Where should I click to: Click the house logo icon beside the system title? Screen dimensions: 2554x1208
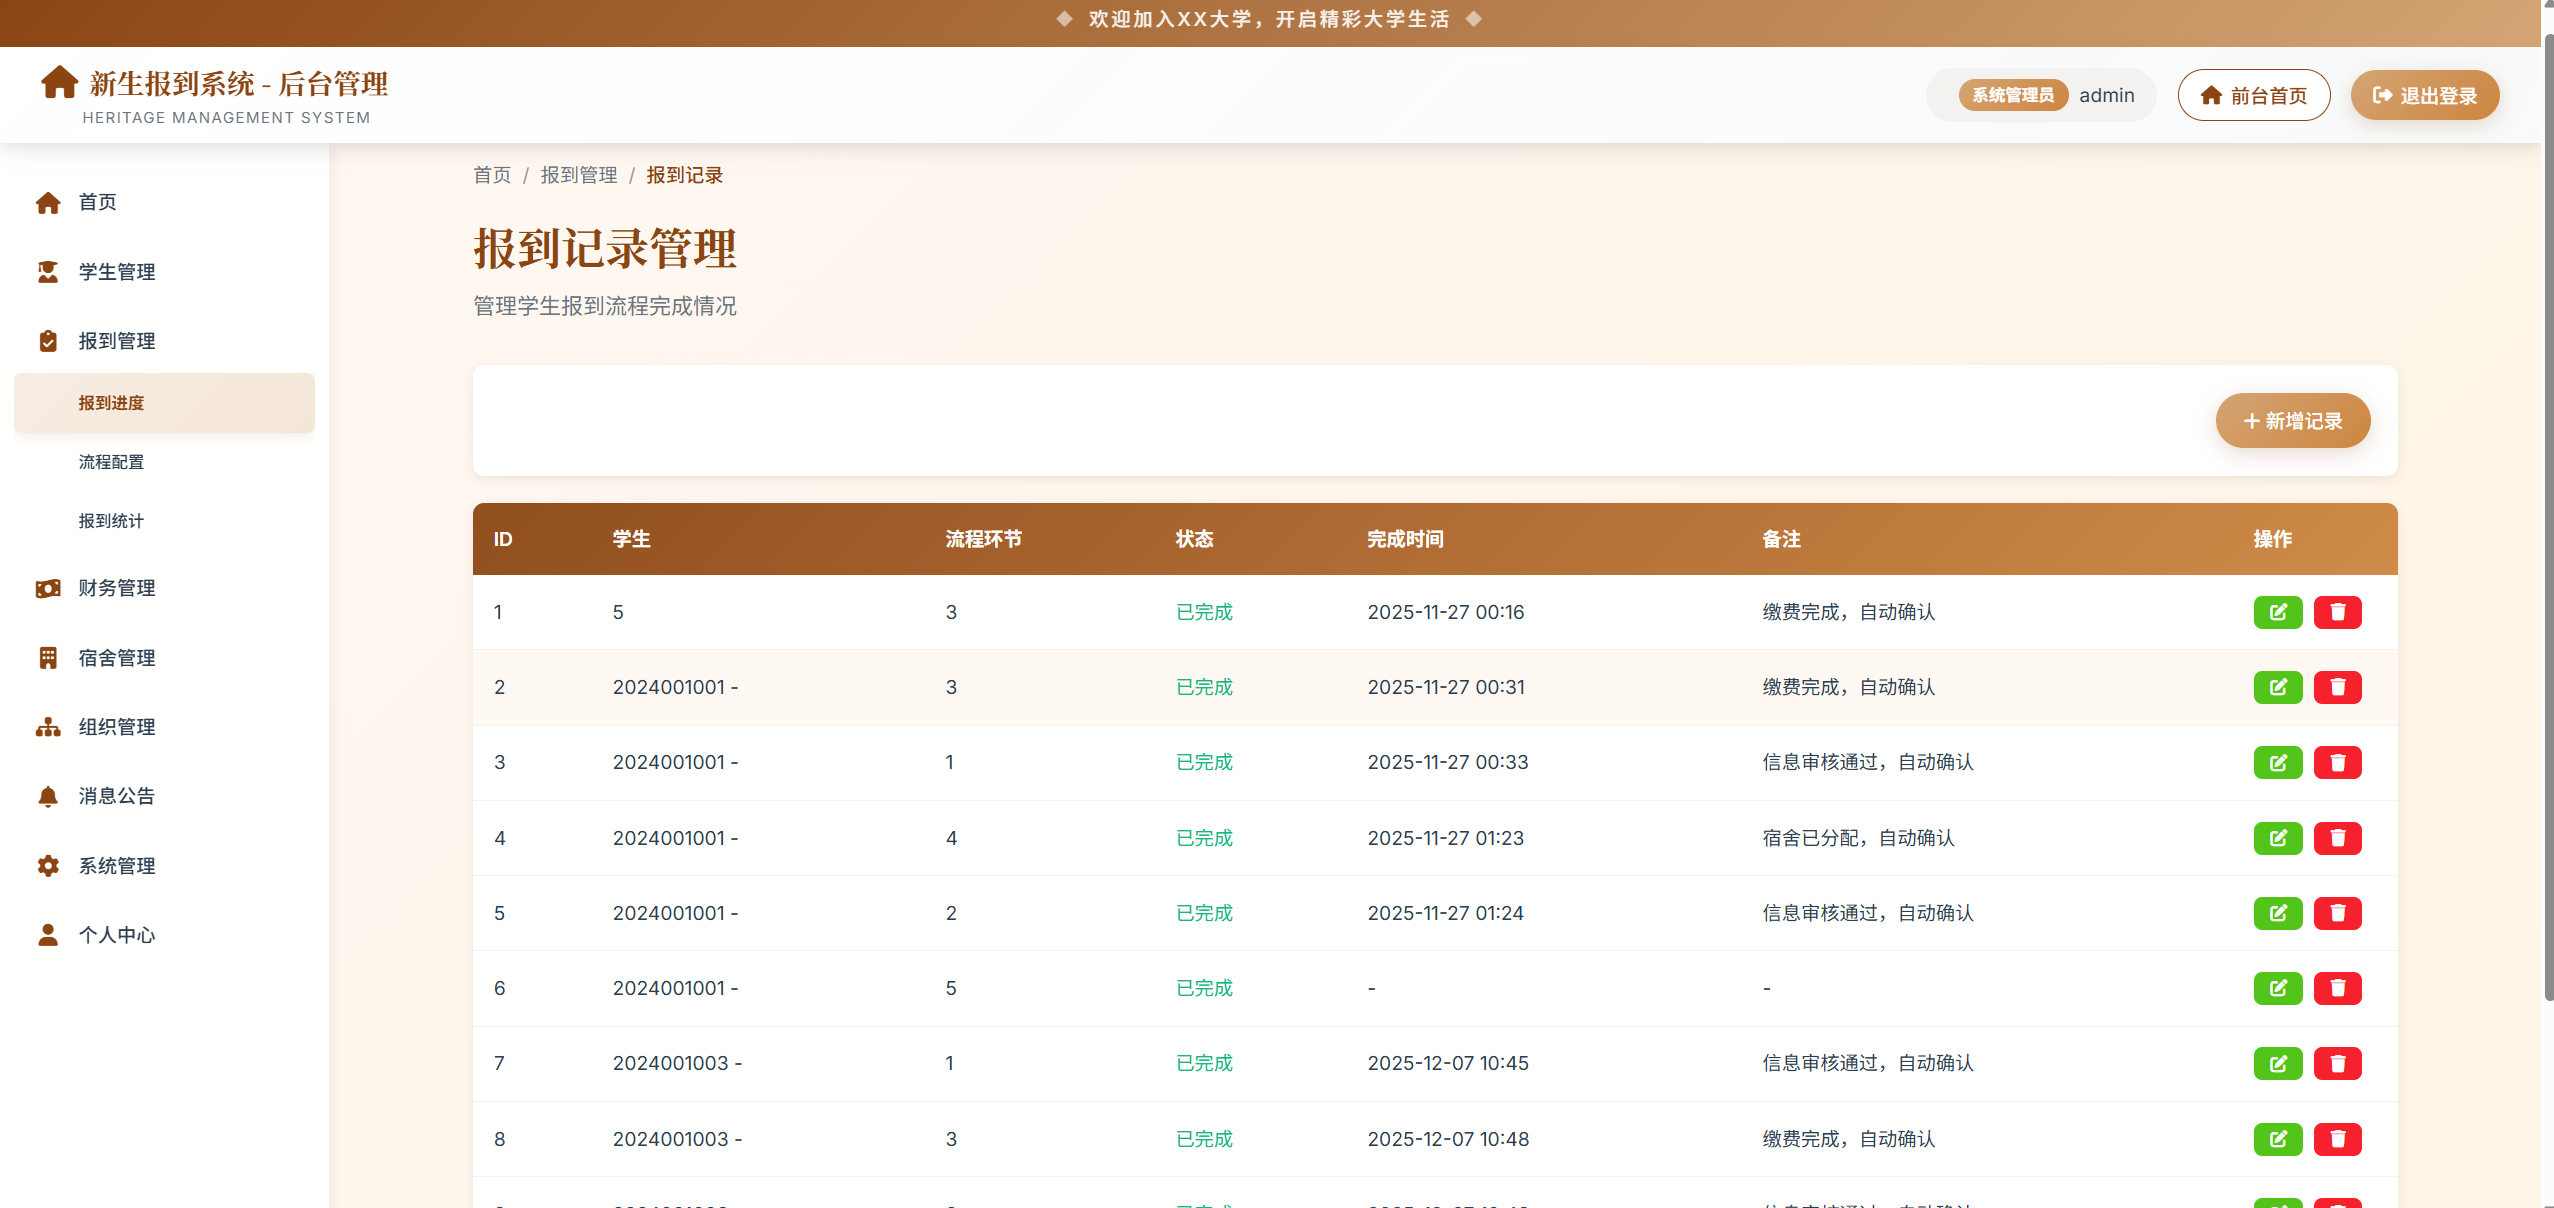[59, 83]
